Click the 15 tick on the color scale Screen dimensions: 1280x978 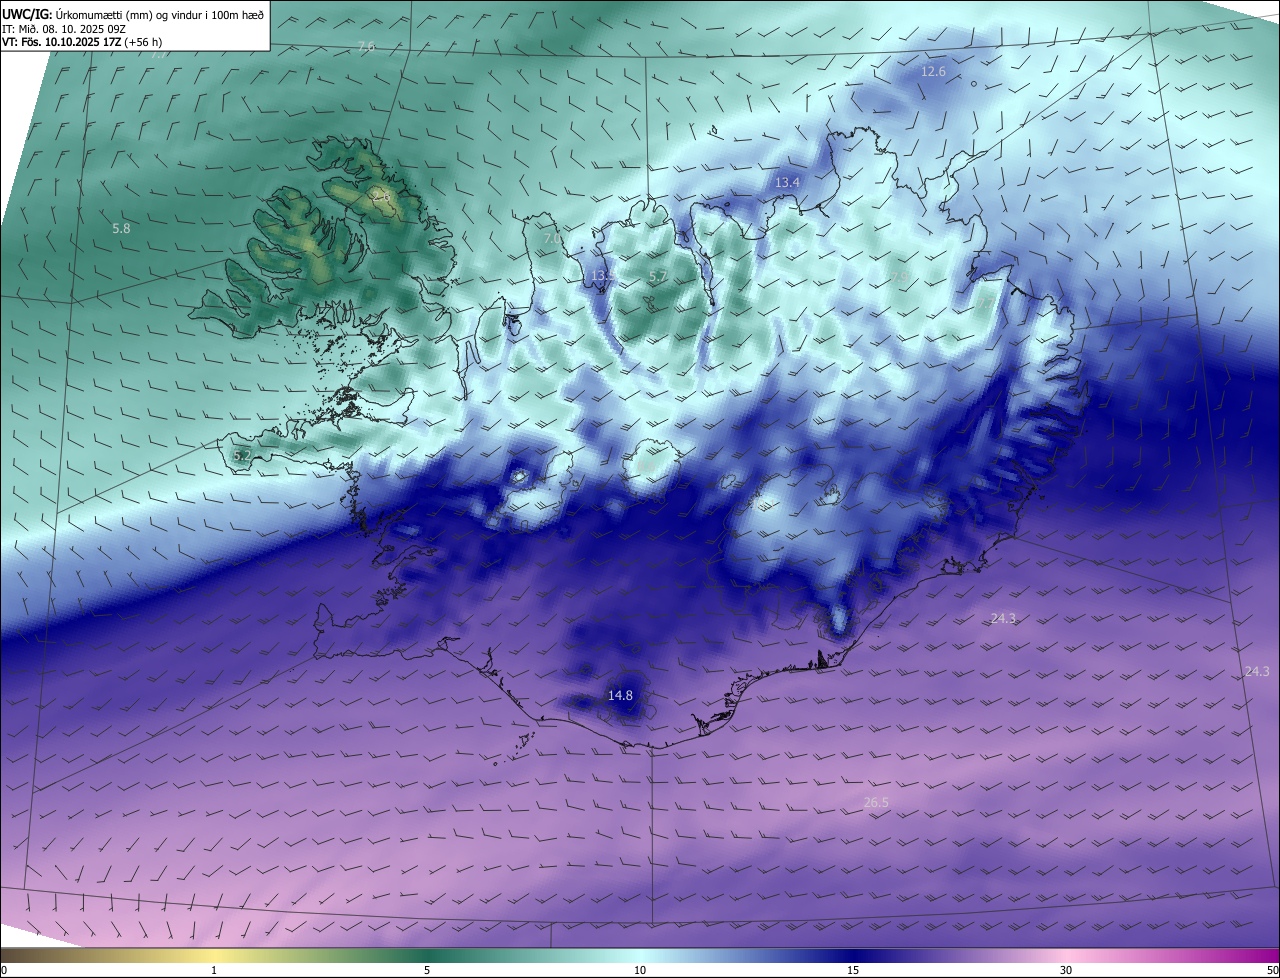pos(853,970)
